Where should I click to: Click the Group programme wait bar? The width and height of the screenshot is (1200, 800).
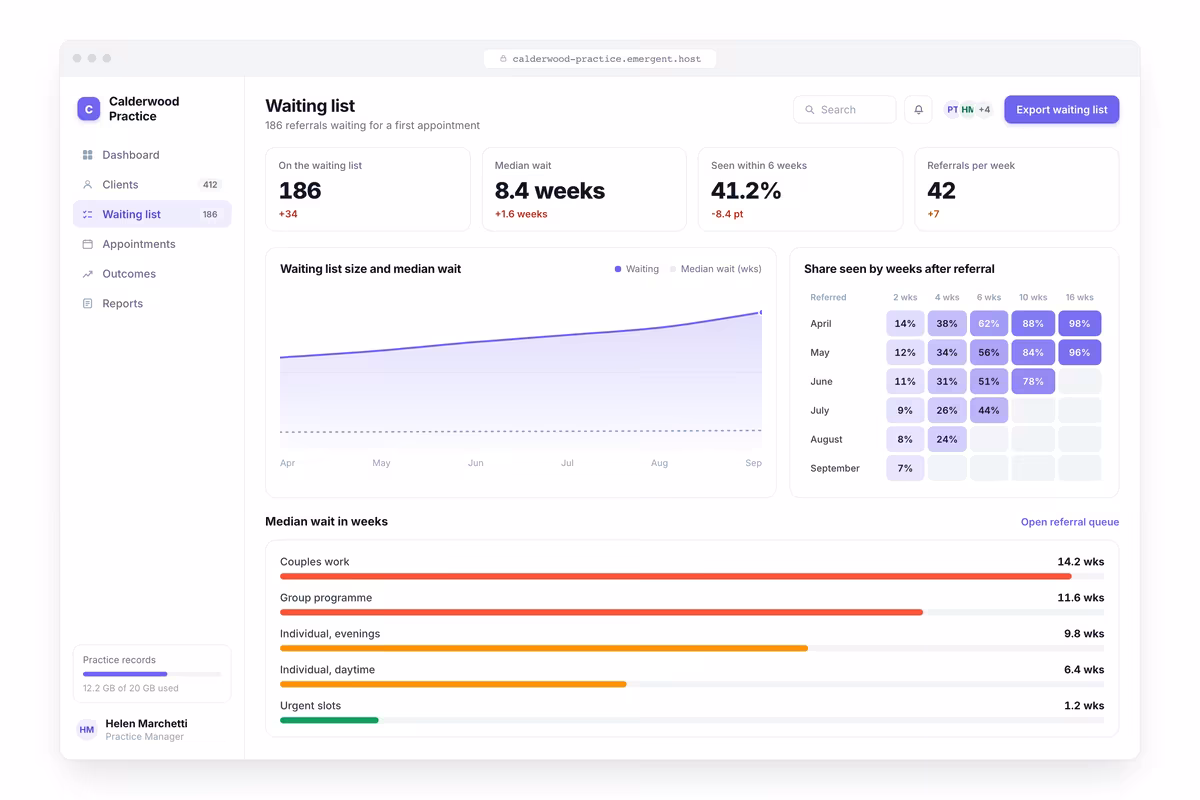click(x=601, y=612)
